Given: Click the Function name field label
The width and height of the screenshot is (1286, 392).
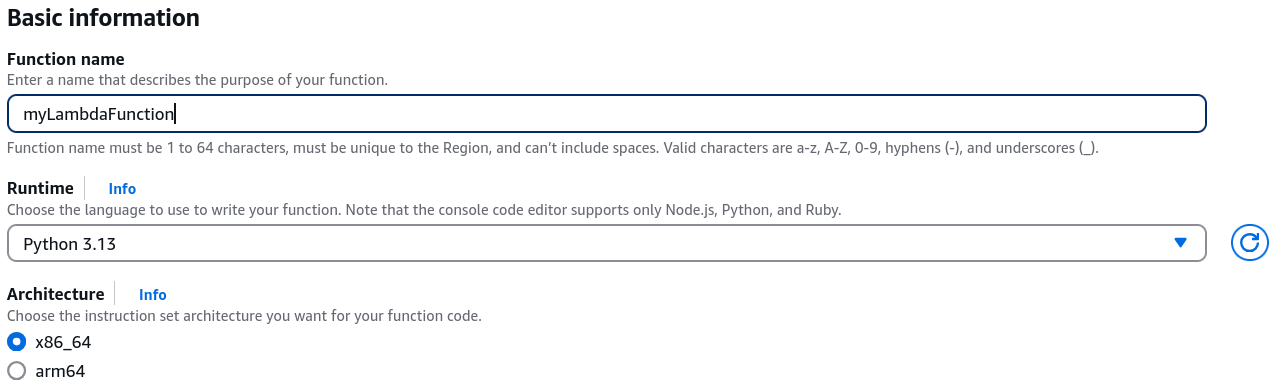Looking at the screenshot, I should 66,59.
